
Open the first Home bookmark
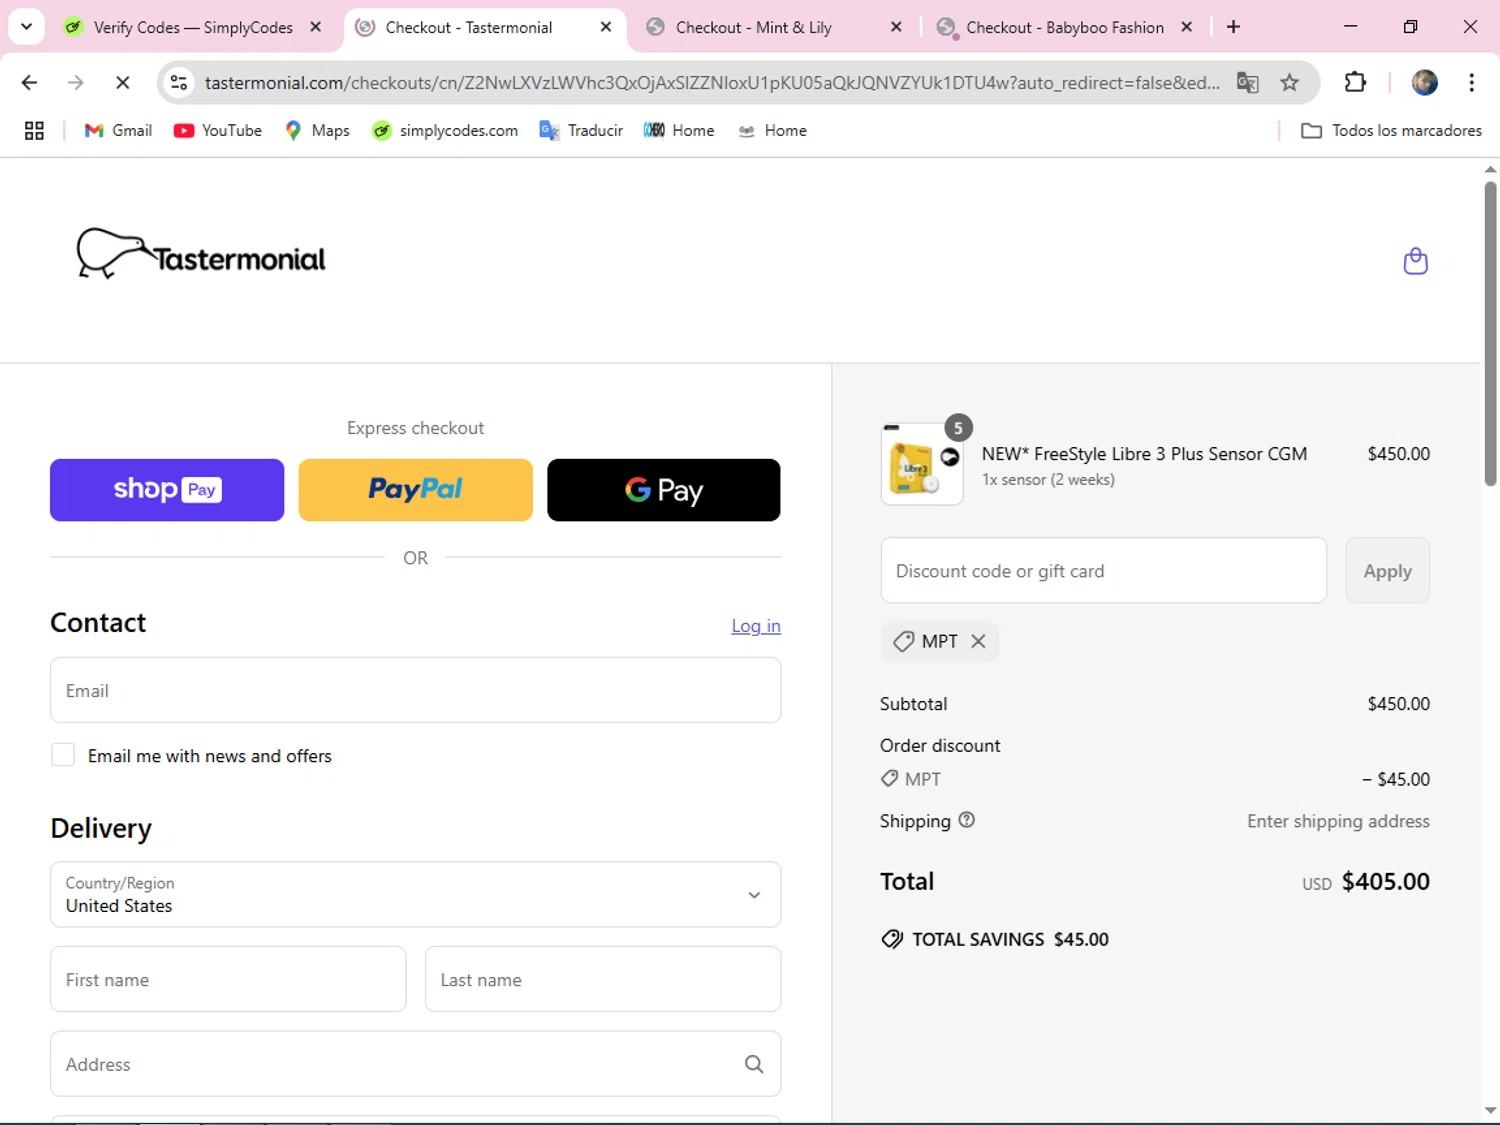tap(679, 130)
